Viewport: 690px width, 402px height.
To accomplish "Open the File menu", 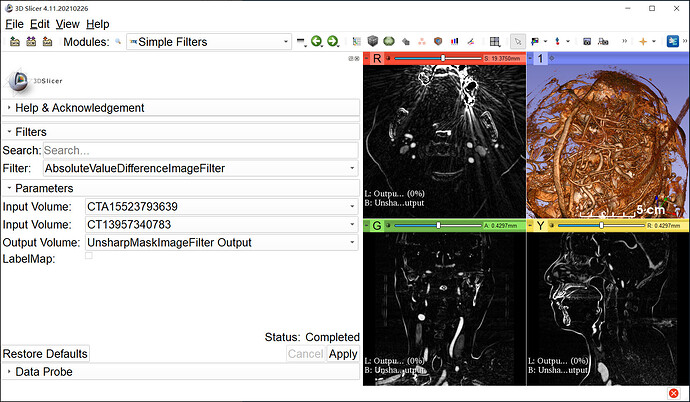I will coord(14,23).
